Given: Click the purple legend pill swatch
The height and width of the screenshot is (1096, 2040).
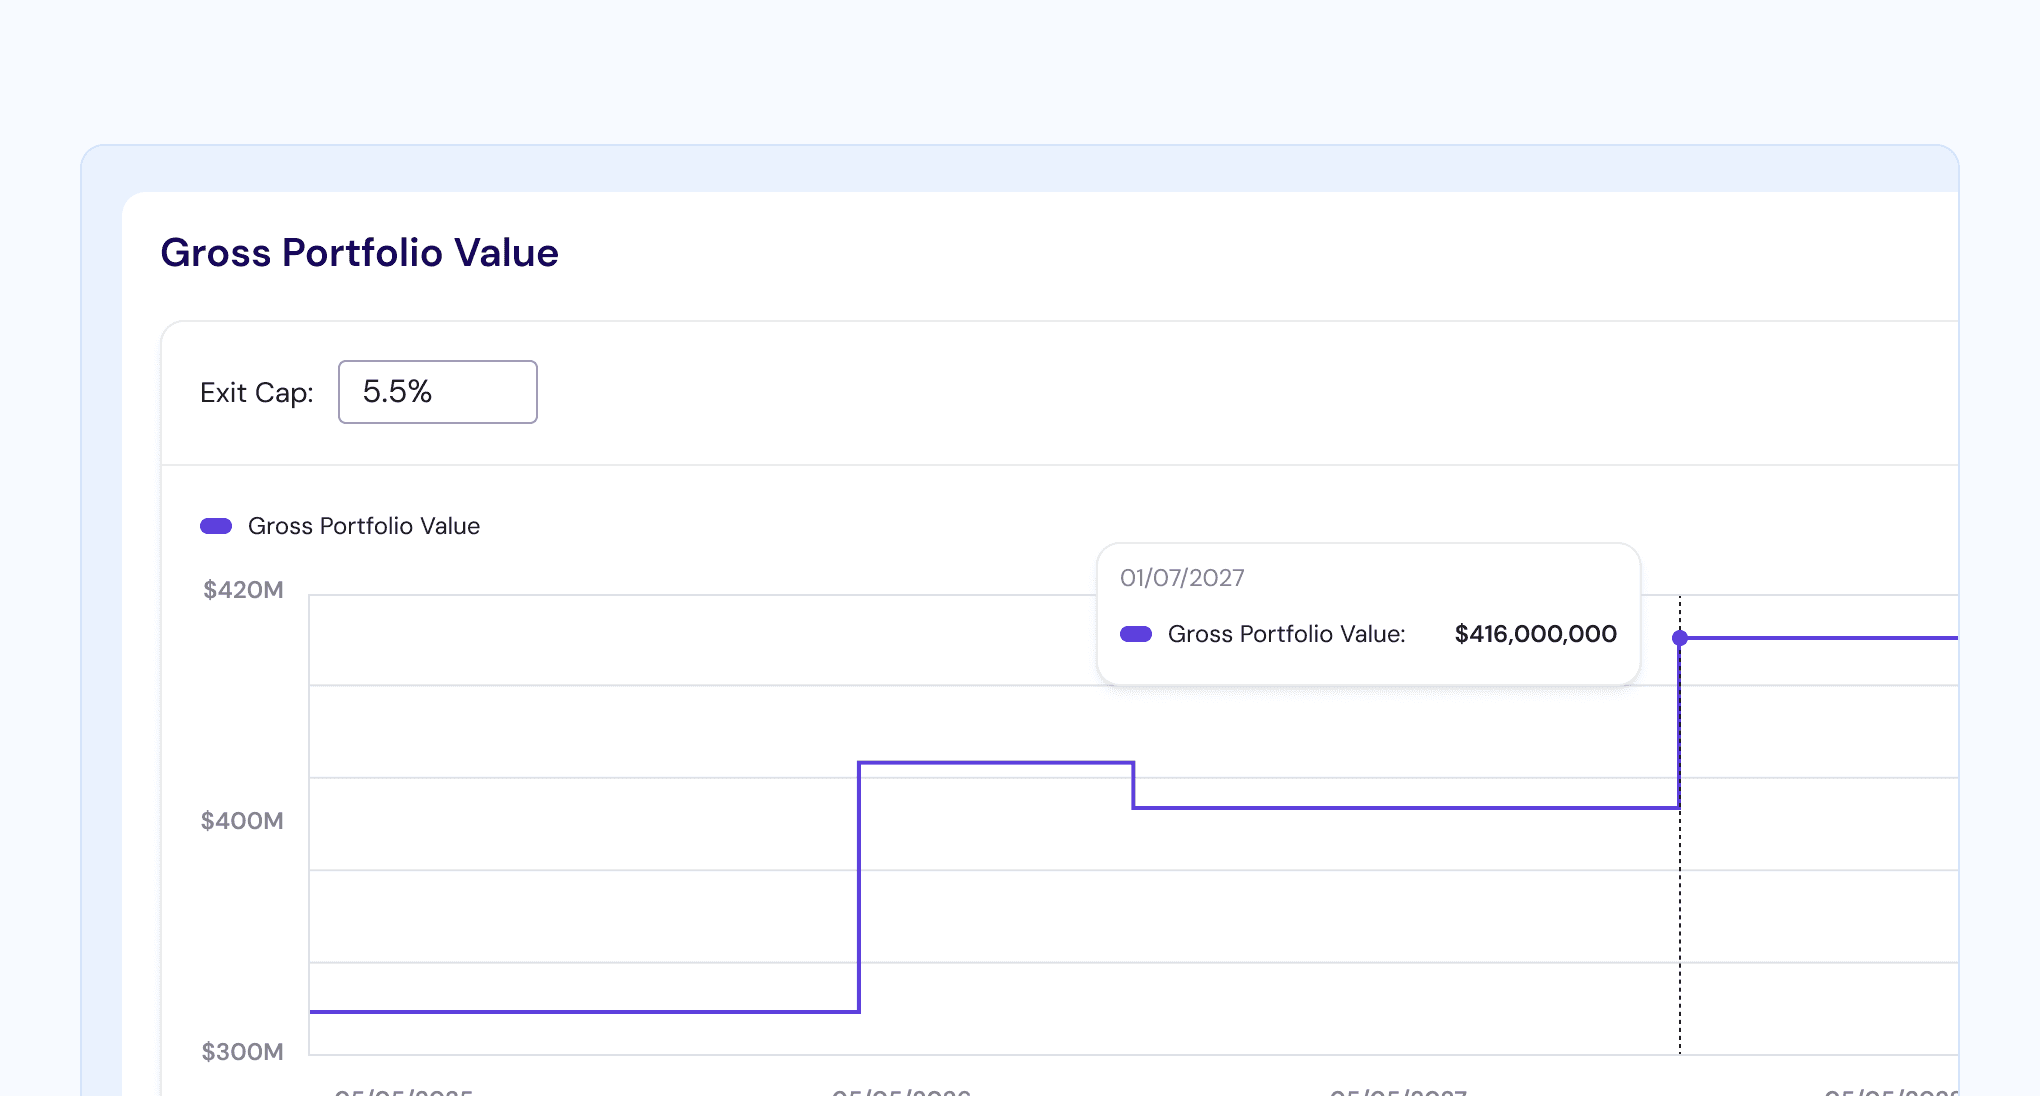Looking at the screenshot, I should coord(216,526).
